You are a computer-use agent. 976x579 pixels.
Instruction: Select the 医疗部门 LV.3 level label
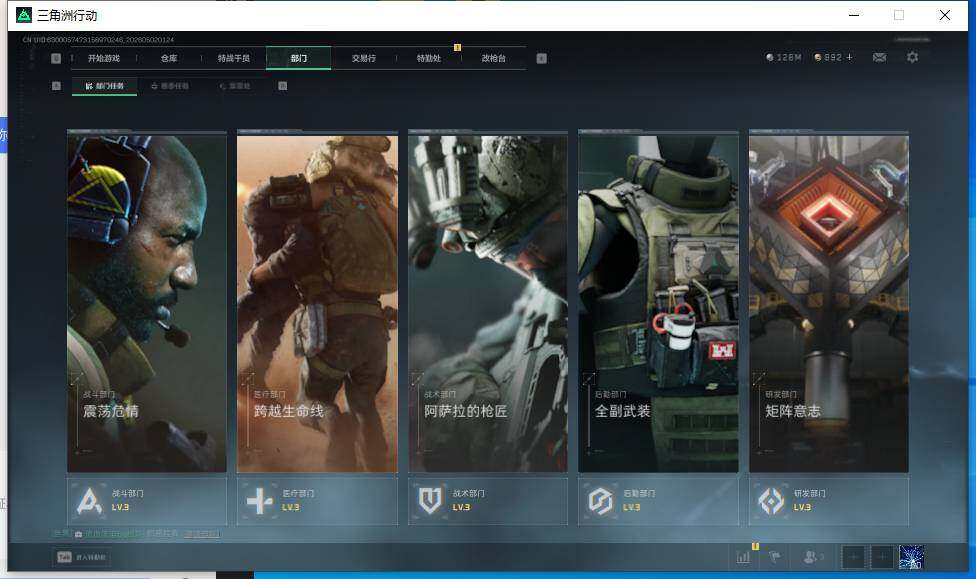click(291, 507)
